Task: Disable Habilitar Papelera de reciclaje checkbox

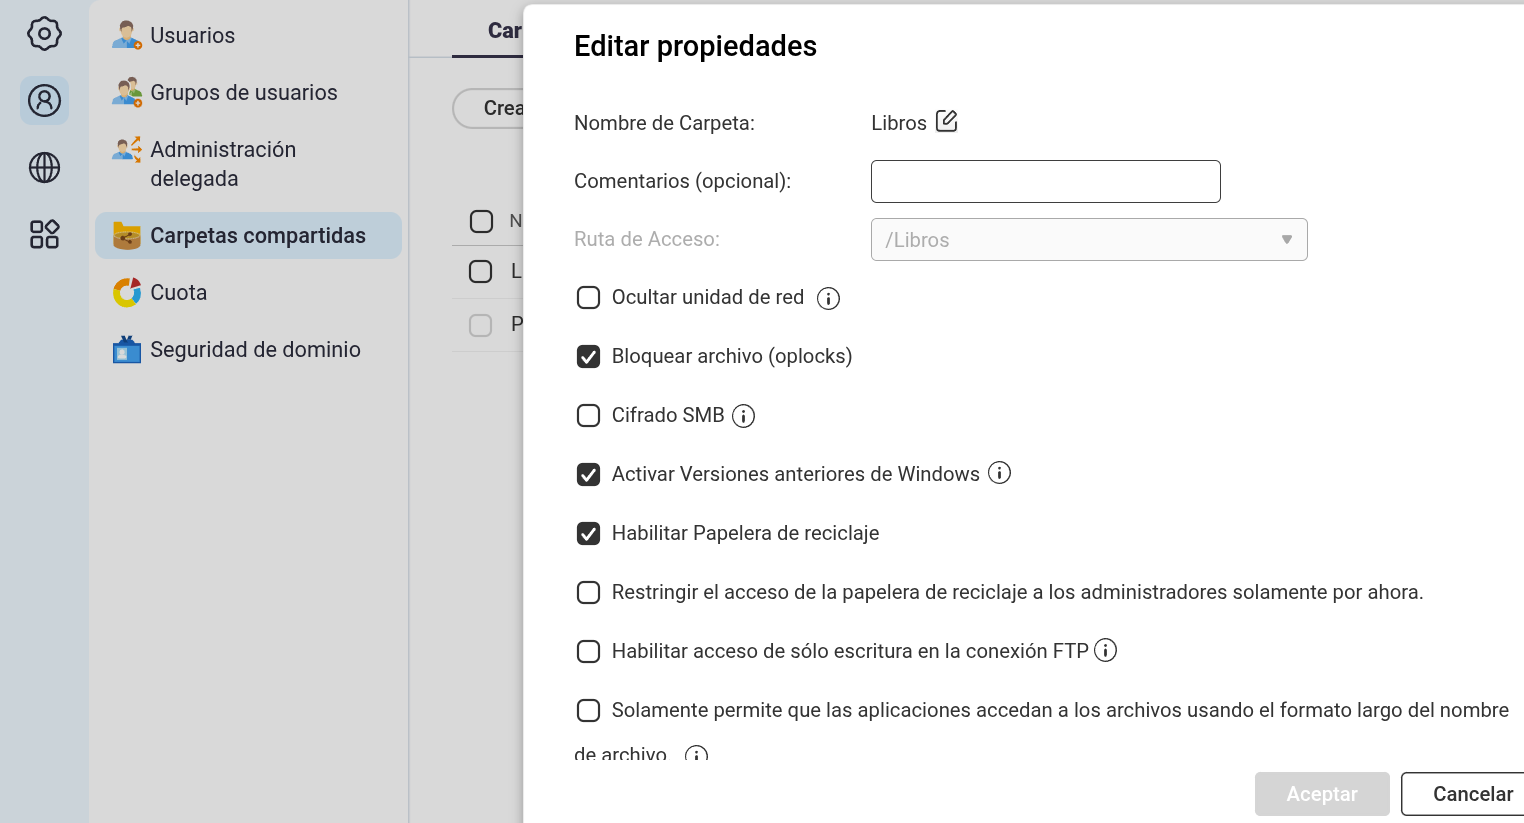Action: pos(589,534)
